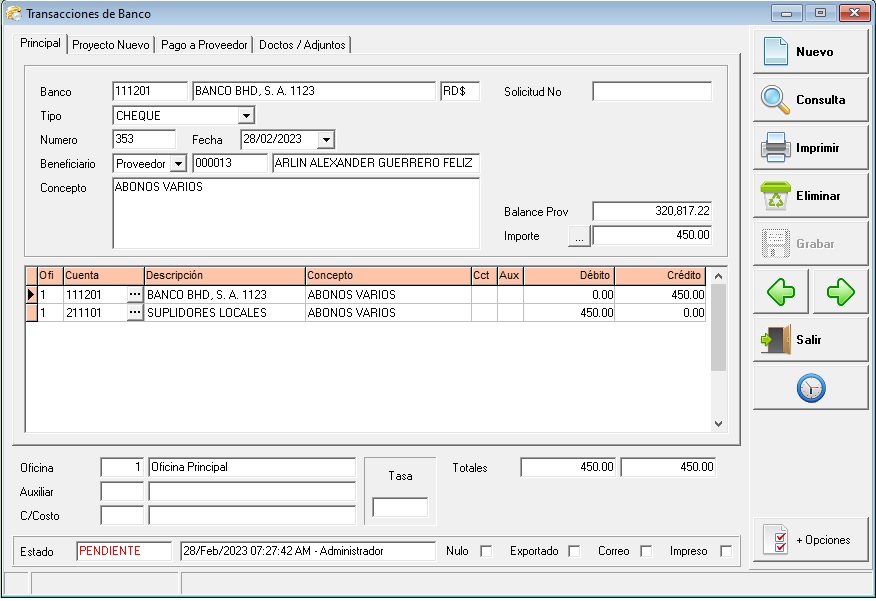Print the transaction using Imprimir

(810, 148)
